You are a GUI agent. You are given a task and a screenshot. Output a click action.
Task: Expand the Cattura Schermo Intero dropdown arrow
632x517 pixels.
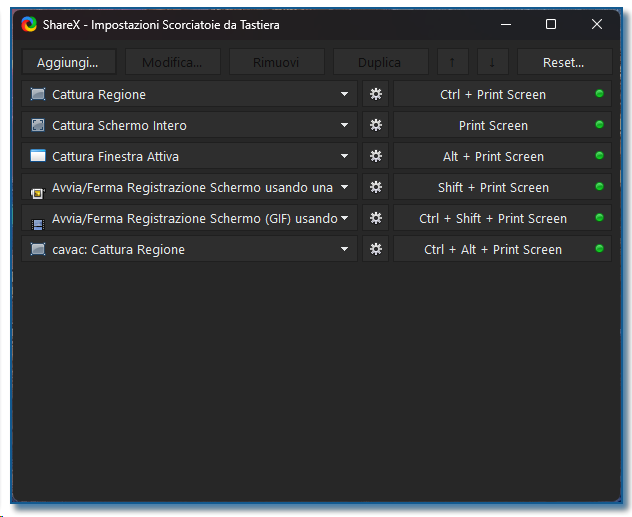[344, 125]
